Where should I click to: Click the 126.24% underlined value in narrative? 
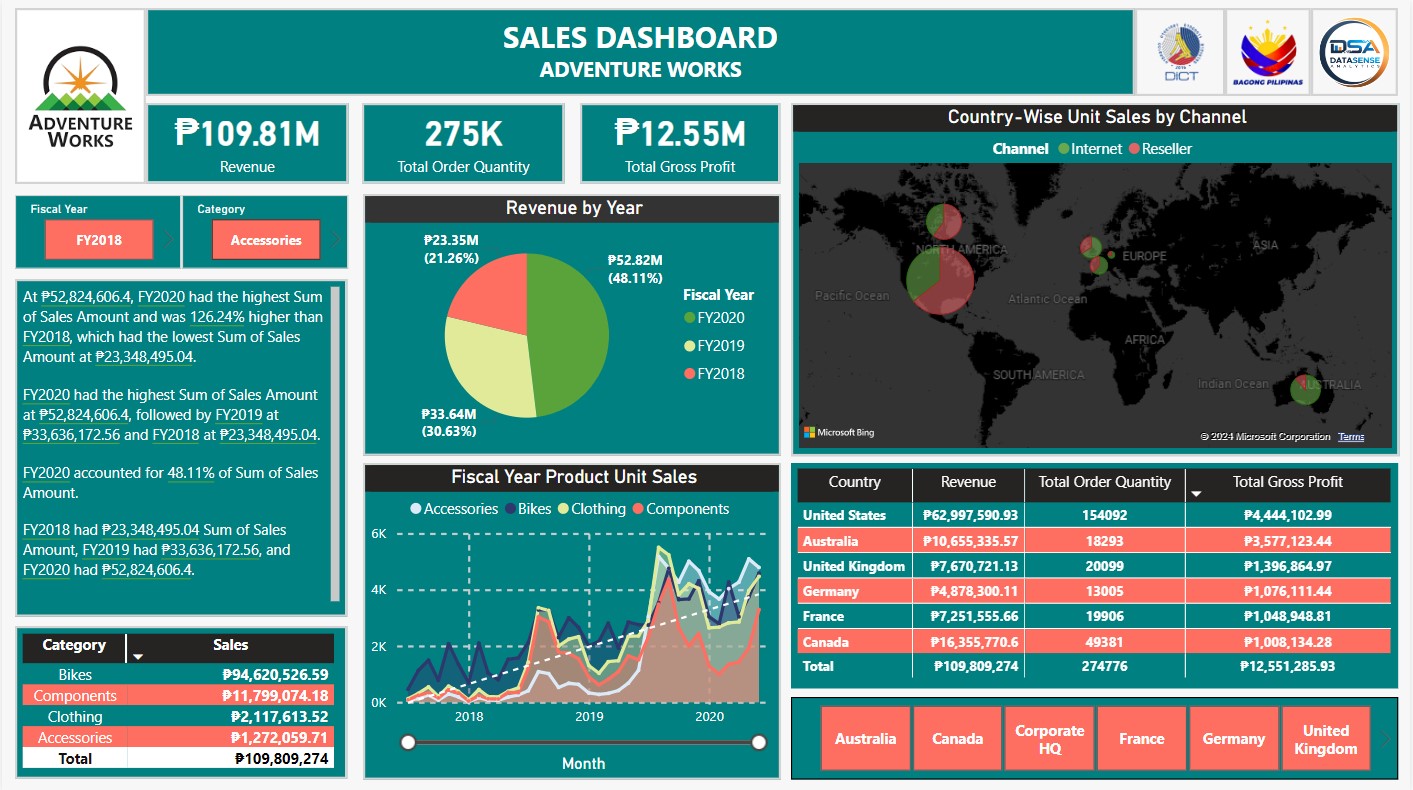point(218,317)
